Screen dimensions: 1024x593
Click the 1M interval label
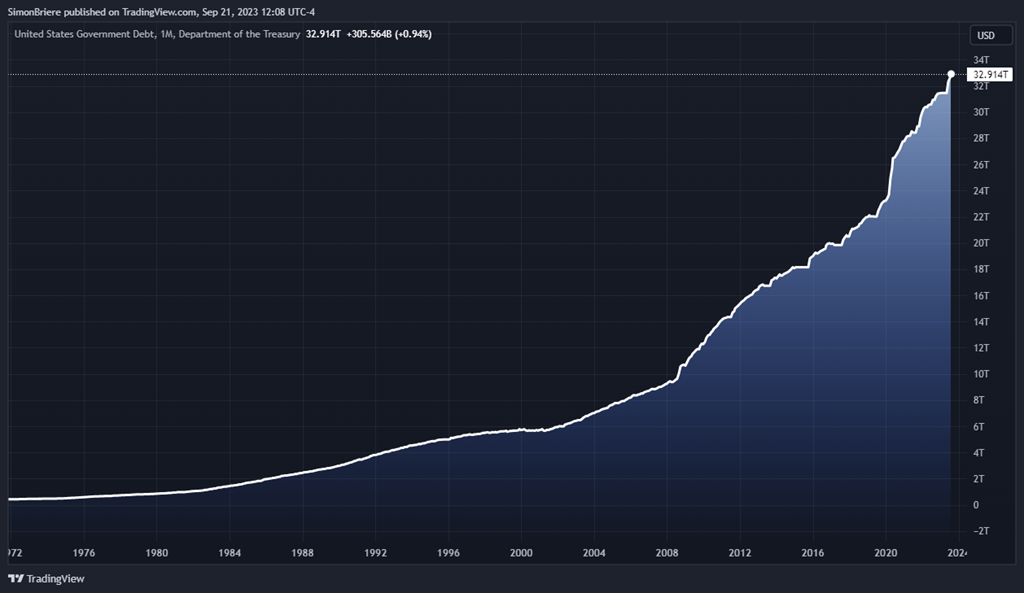click(167, 34)
